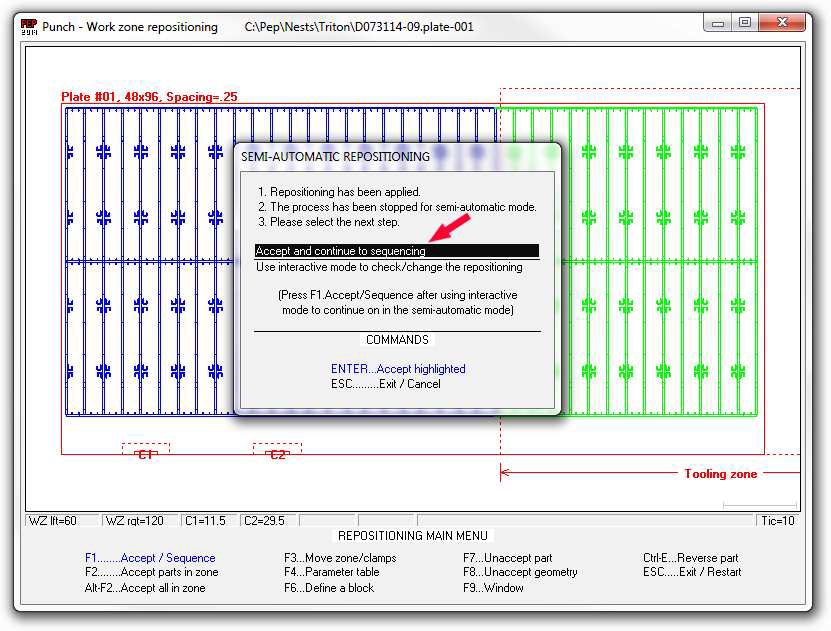Maximize the Punch work zone window
This screenshot has height=631, width=831.
point(745,22)
